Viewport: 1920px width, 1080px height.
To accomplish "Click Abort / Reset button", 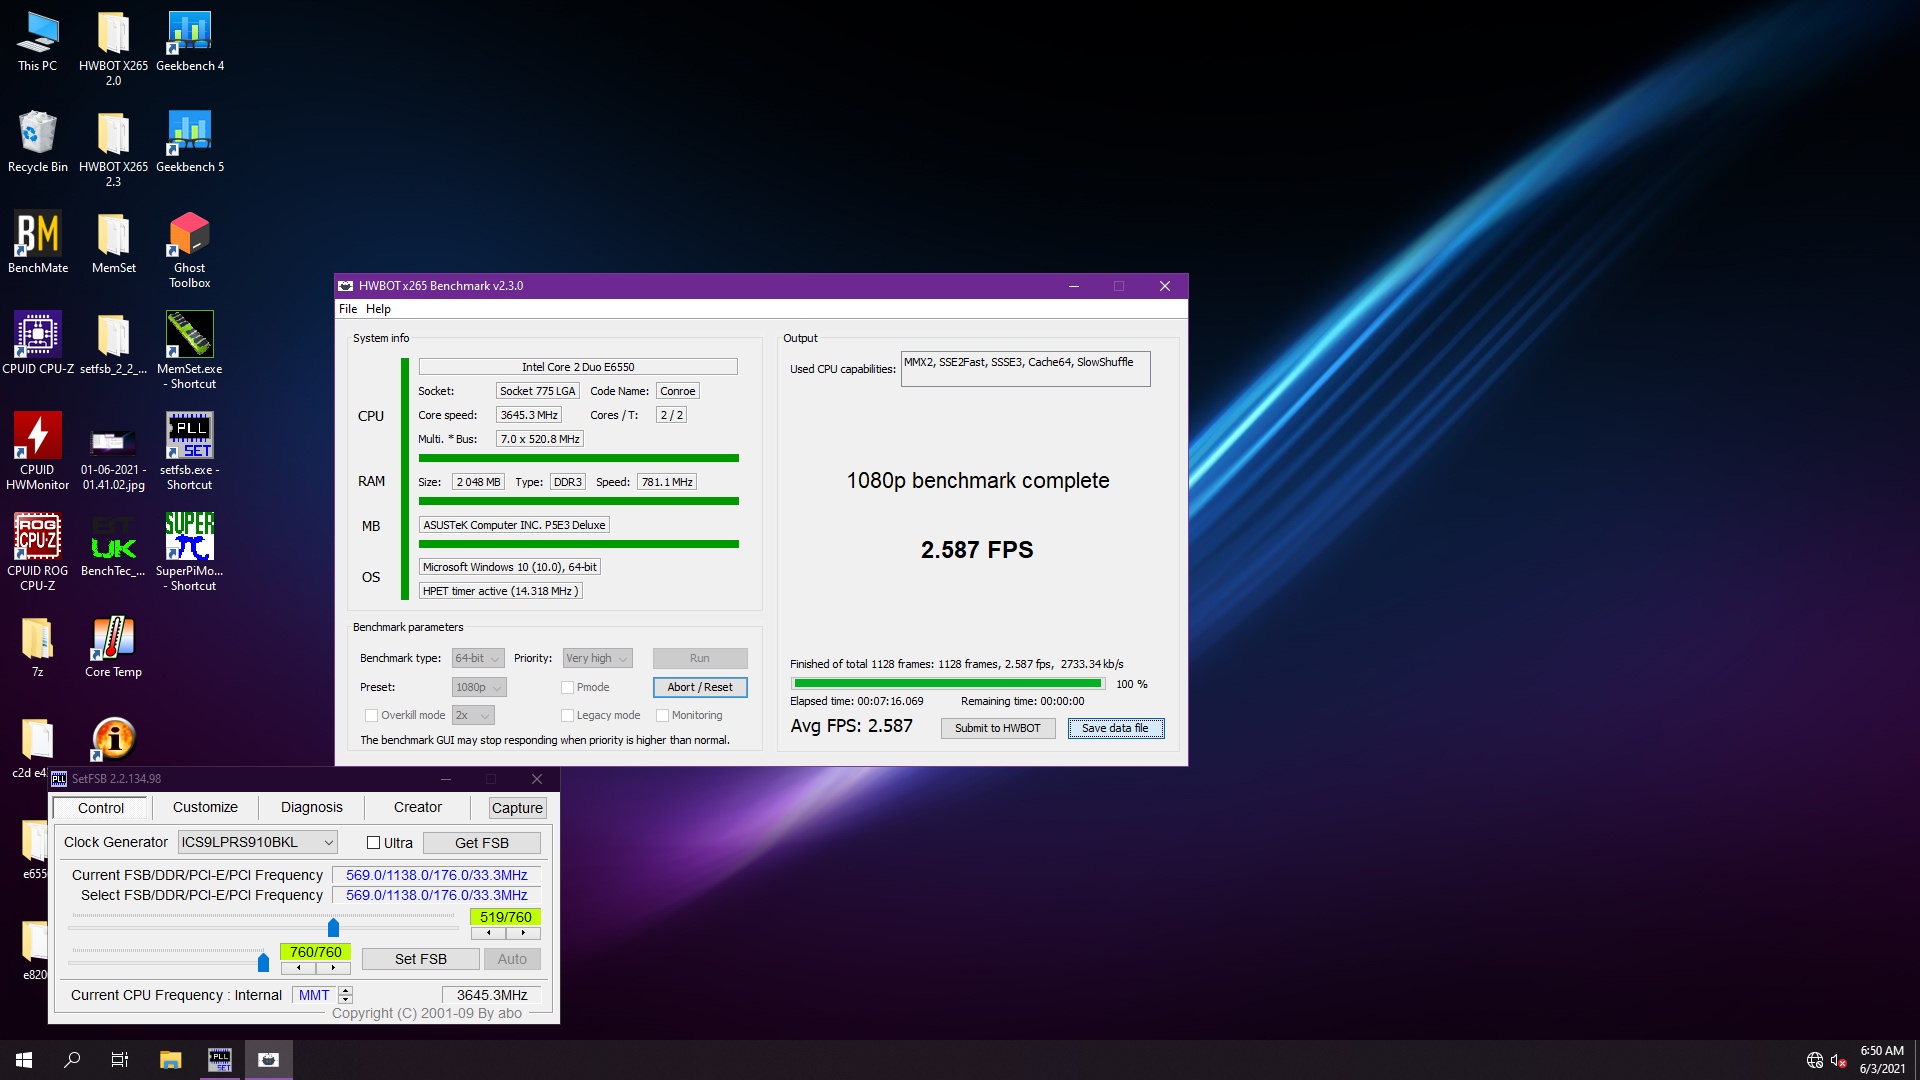I will pos(700,687).
